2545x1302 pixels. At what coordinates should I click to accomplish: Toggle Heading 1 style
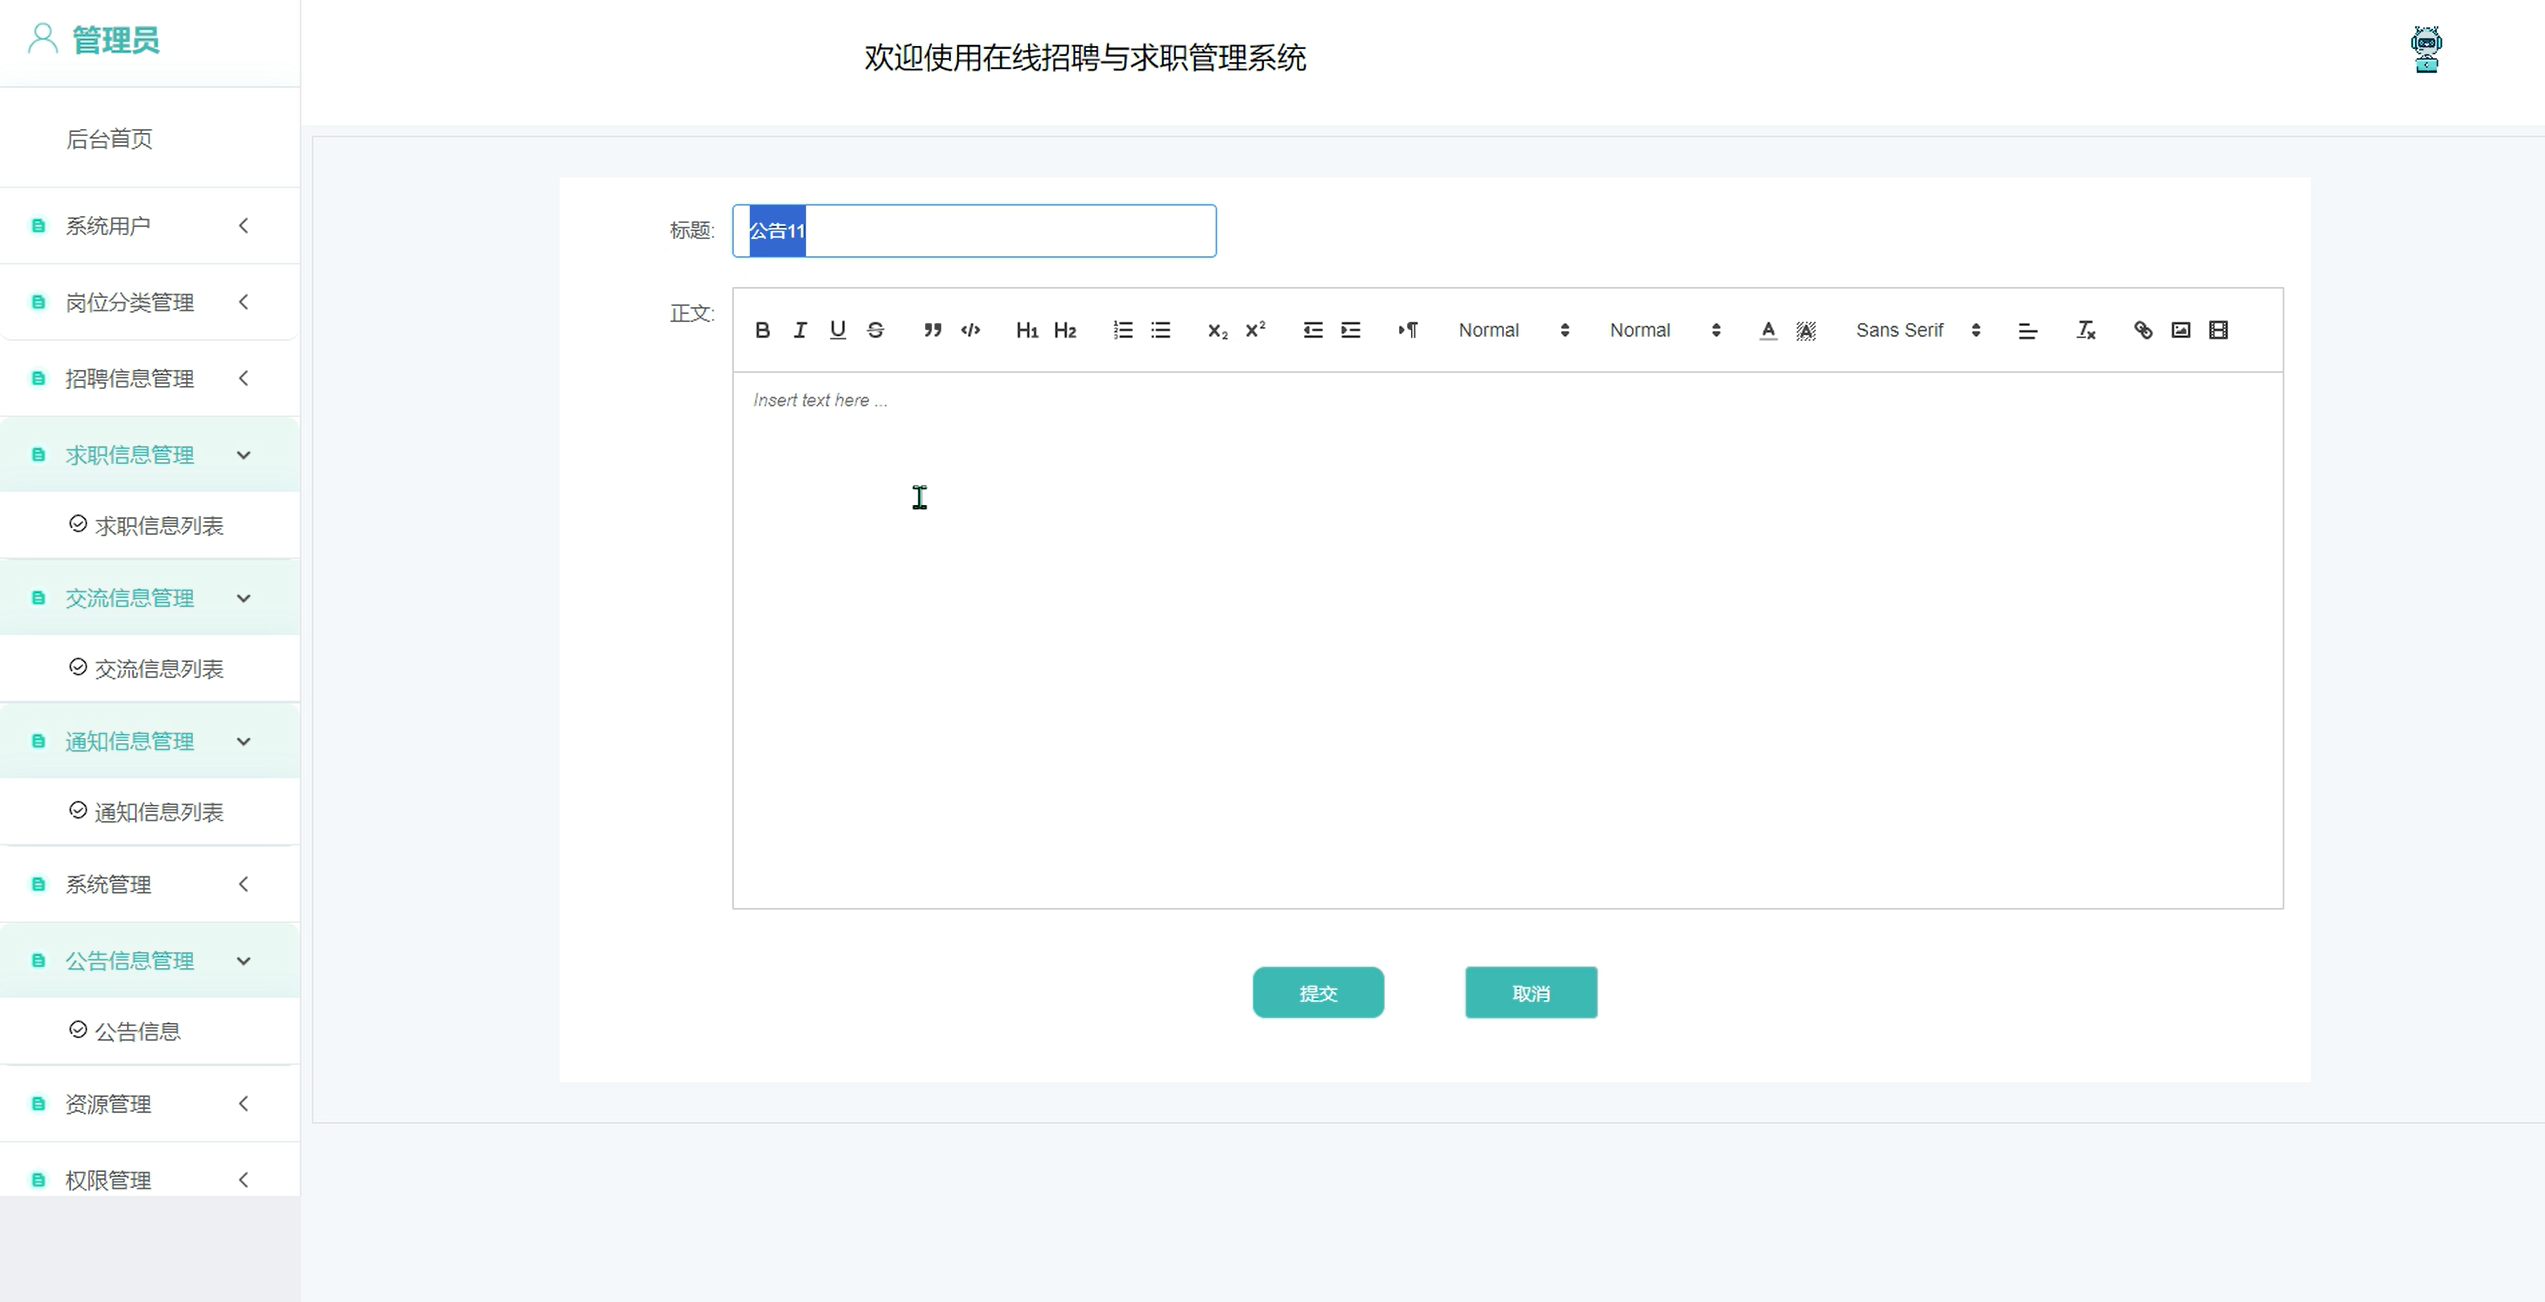1026,330
